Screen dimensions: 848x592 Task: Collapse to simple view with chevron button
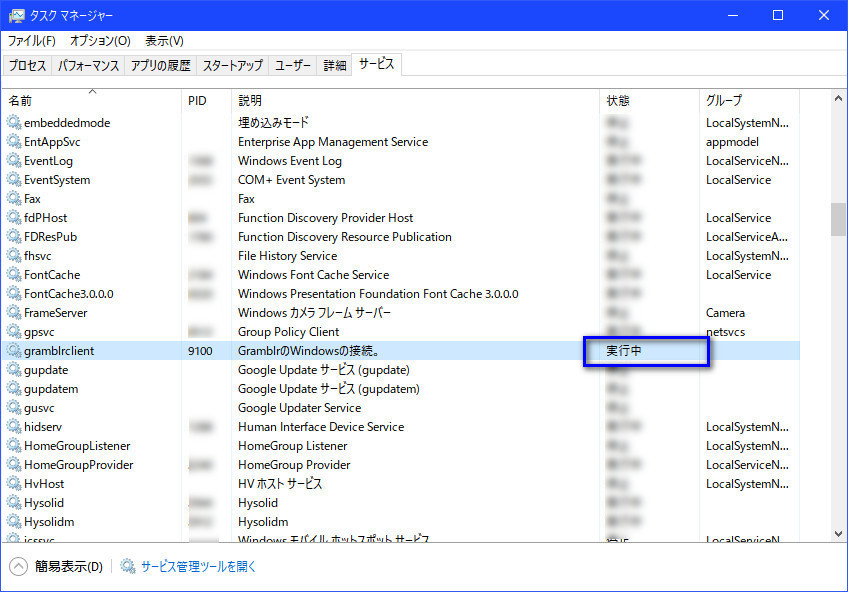point(18,566)
